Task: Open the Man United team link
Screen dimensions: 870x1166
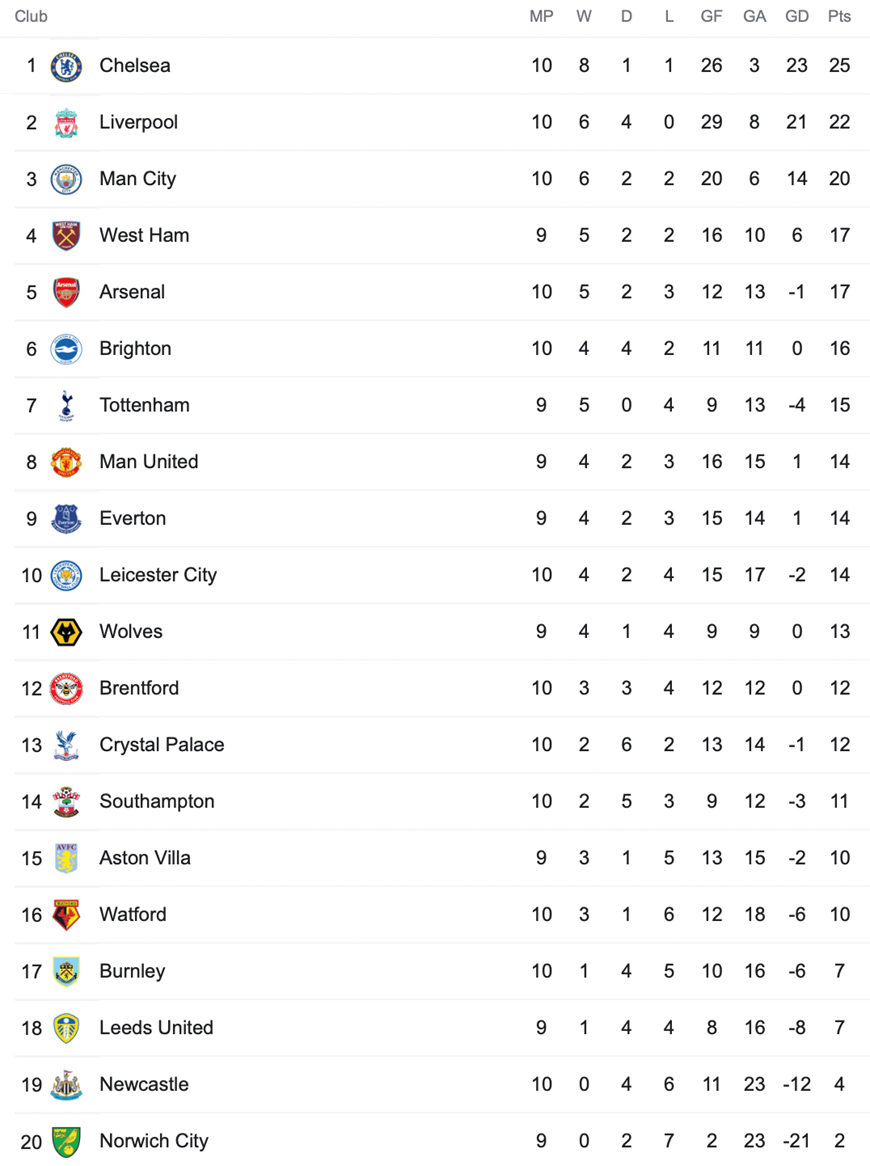Action: [149, 462]
